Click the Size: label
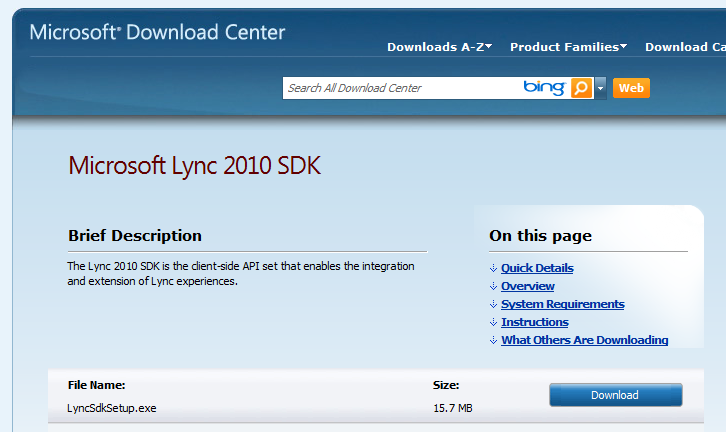The height and width of the screenshot is (432, 726). 446,385
